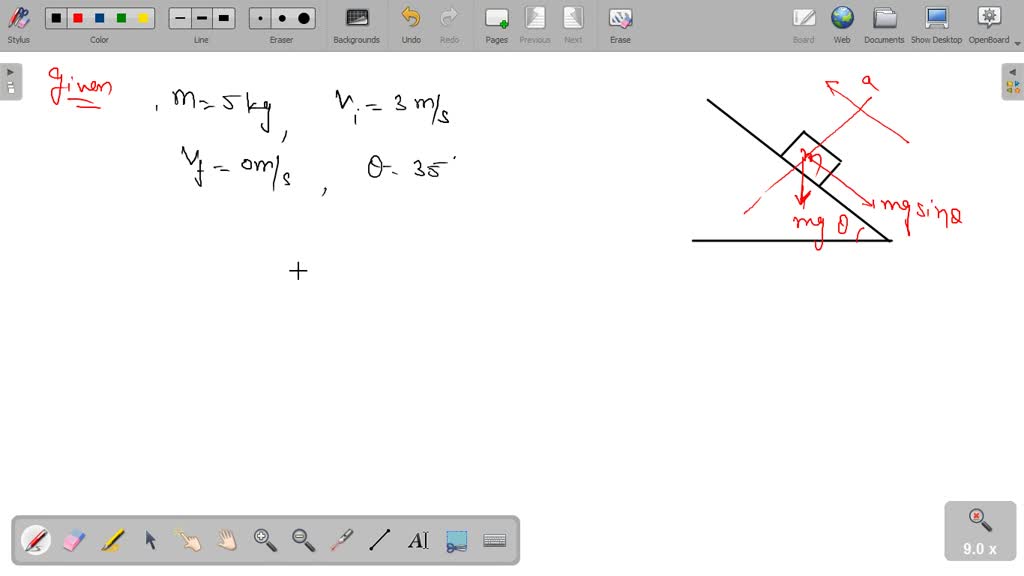Activate the Laser pointer tool
The width and height of the screenshot is (1024, 576).
click(340, 540)
